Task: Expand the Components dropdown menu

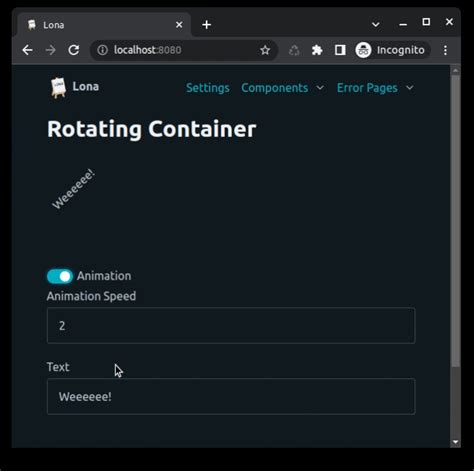Action: click(282, 88)
